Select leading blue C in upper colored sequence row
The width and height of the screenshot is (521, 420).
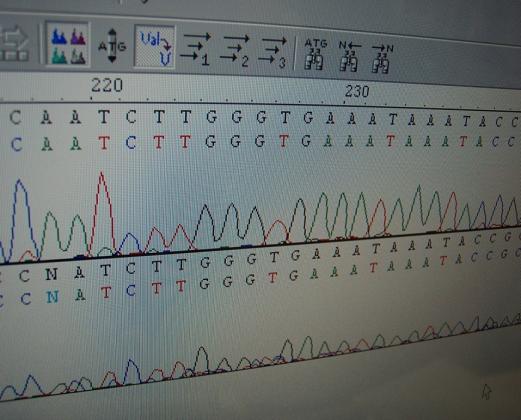(x=17, y=144)
